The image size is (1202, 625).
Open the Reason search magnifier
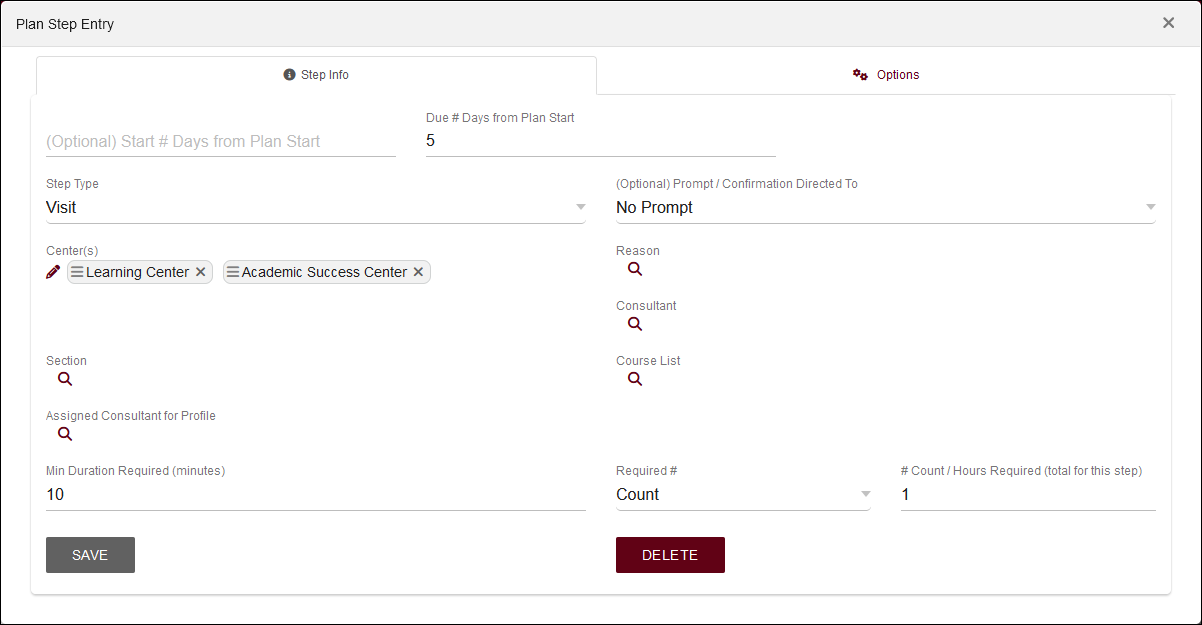coord(634,269)
